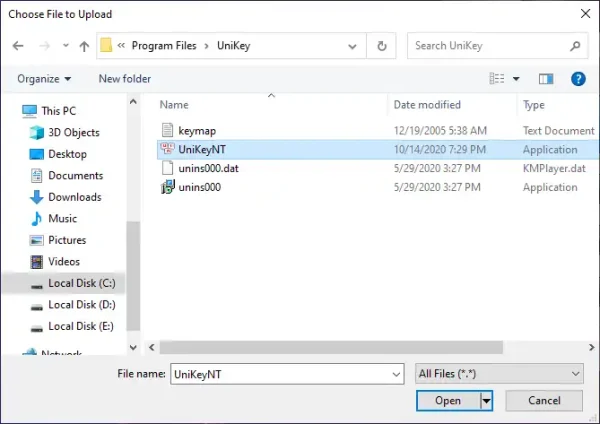Image resolution: width=600 pixels, height=424 pixels.
Task: Click the unins000.dat blank file icon
Action: (x=167, y=168)
